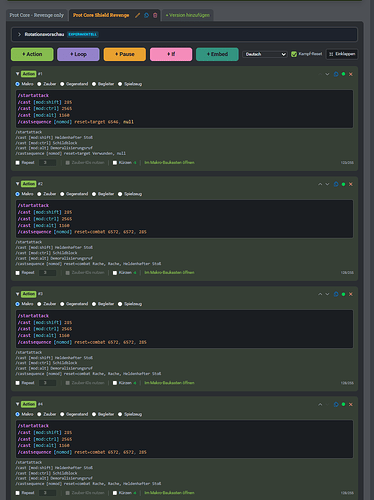Viewport: 374px width, 500px height.
Task: Toggle the green enabled dot of Action #4
Action: [x=343, y=404]
